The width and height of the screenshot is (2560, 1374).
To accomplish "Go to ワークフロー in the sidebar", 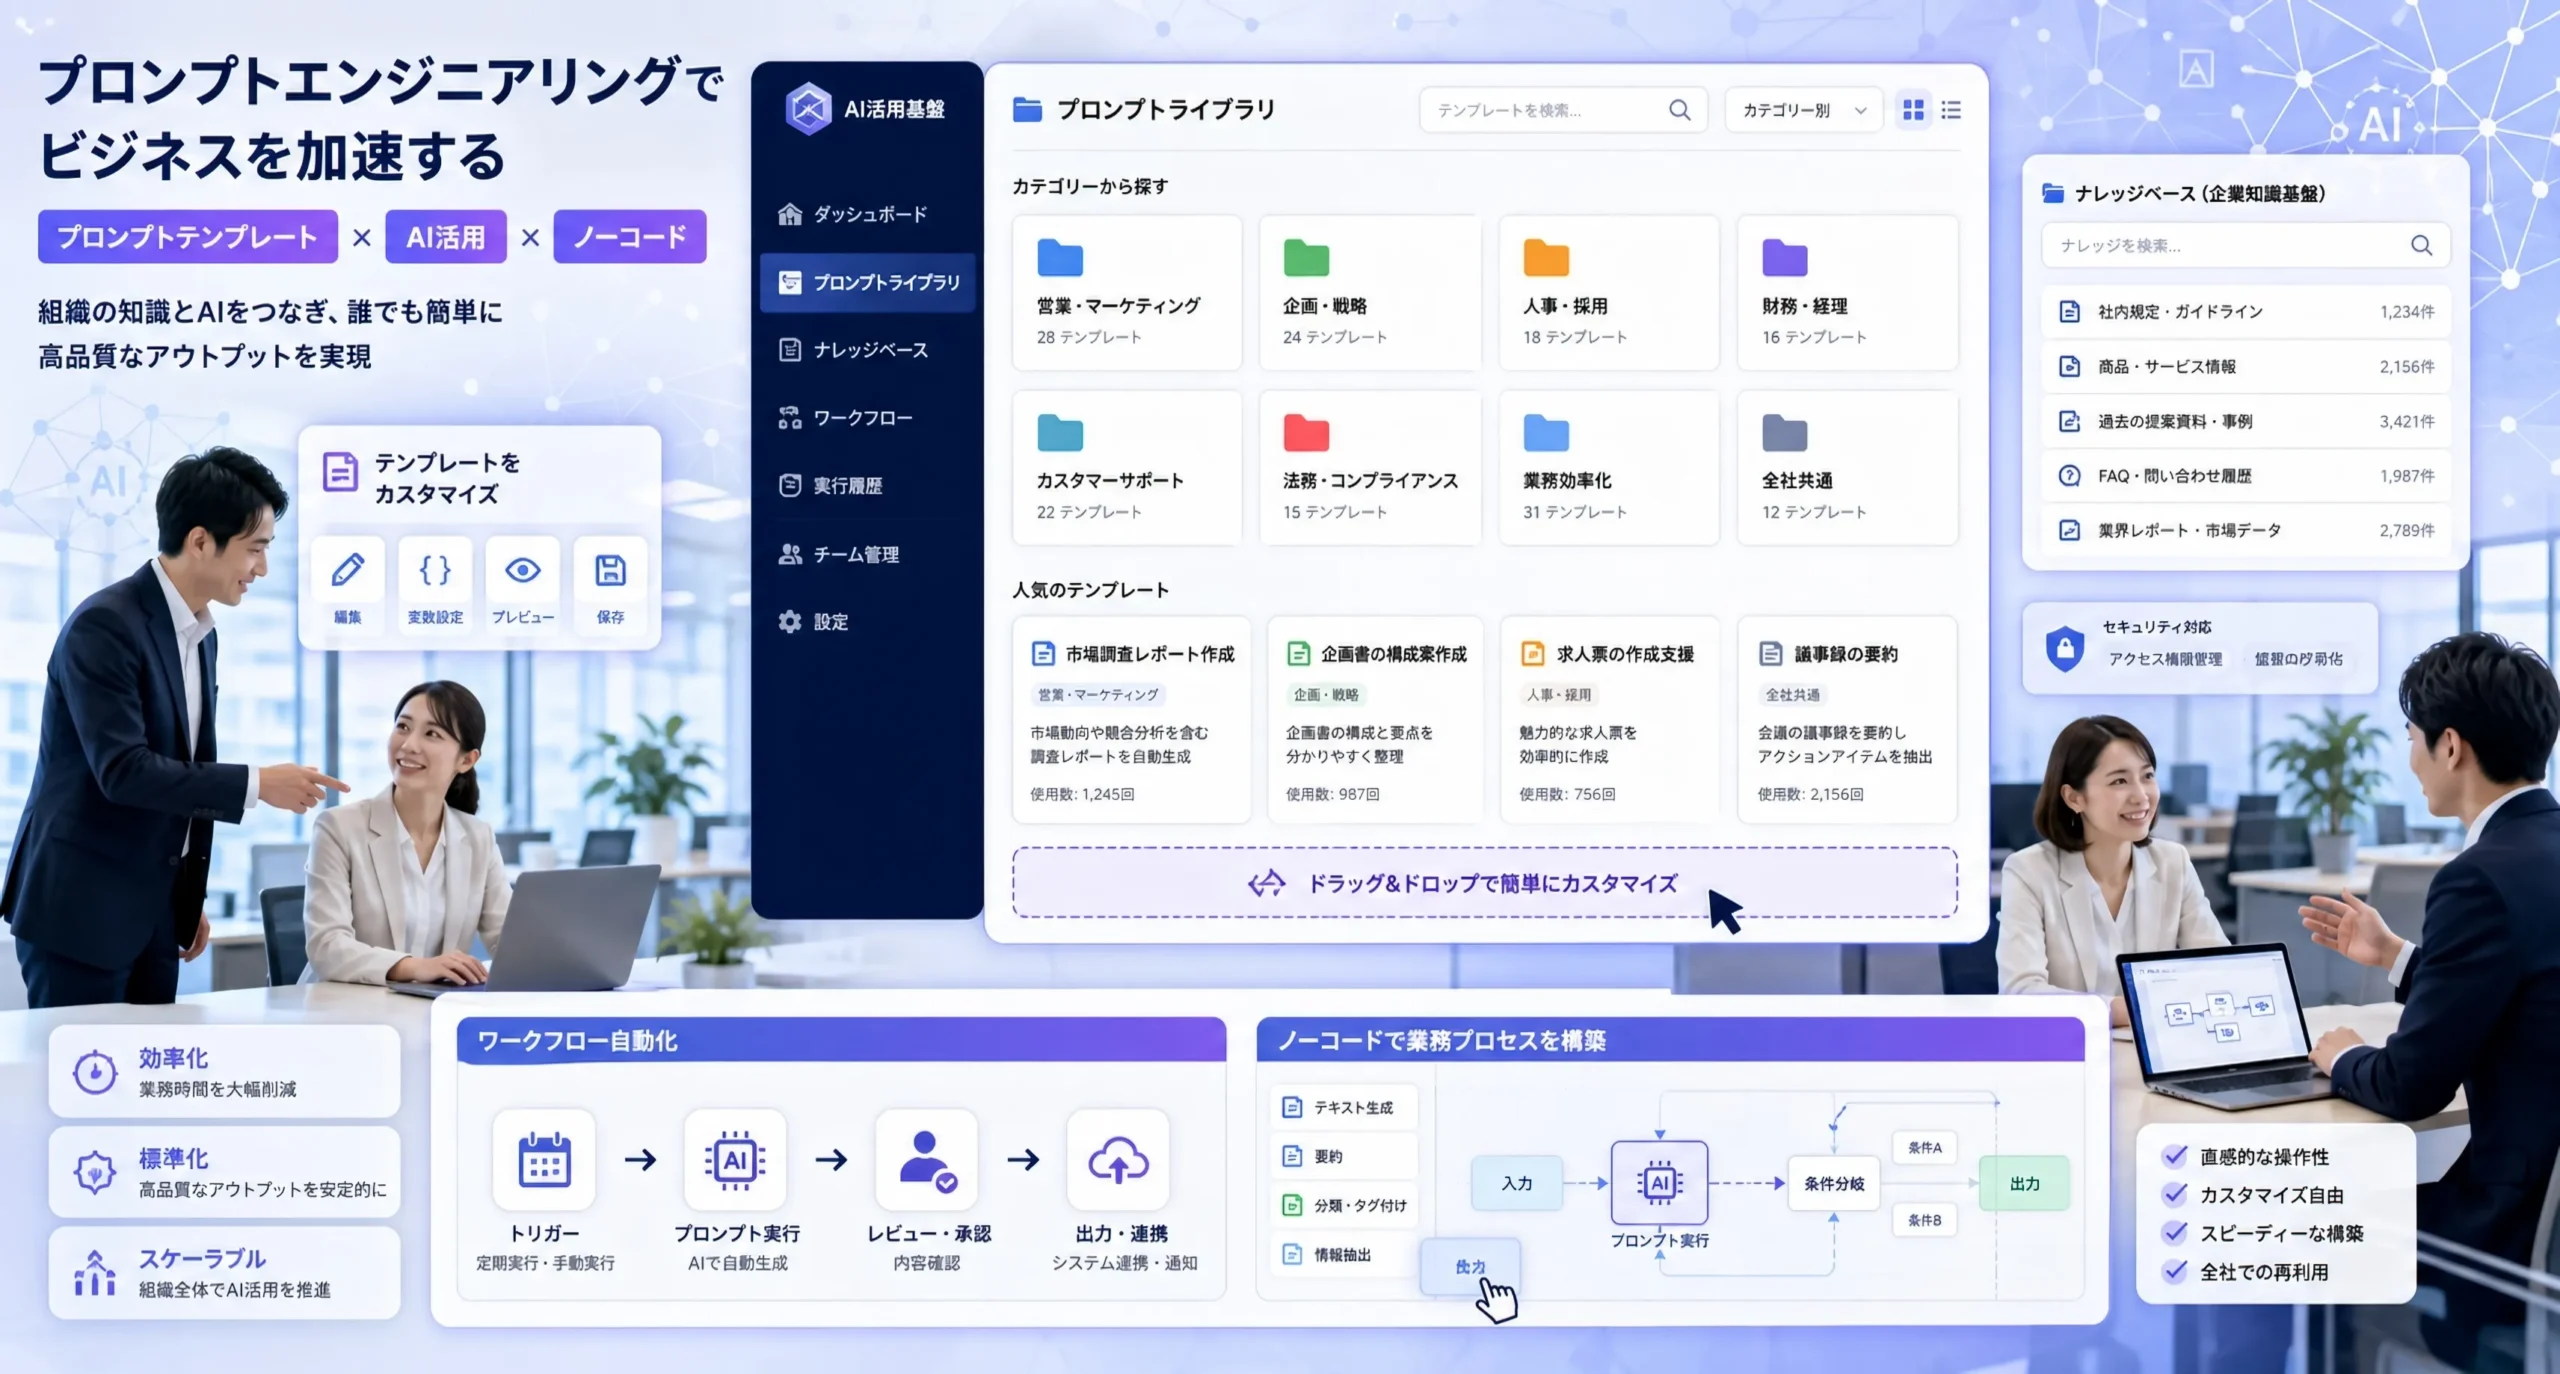I will click(x=868, y=418).
